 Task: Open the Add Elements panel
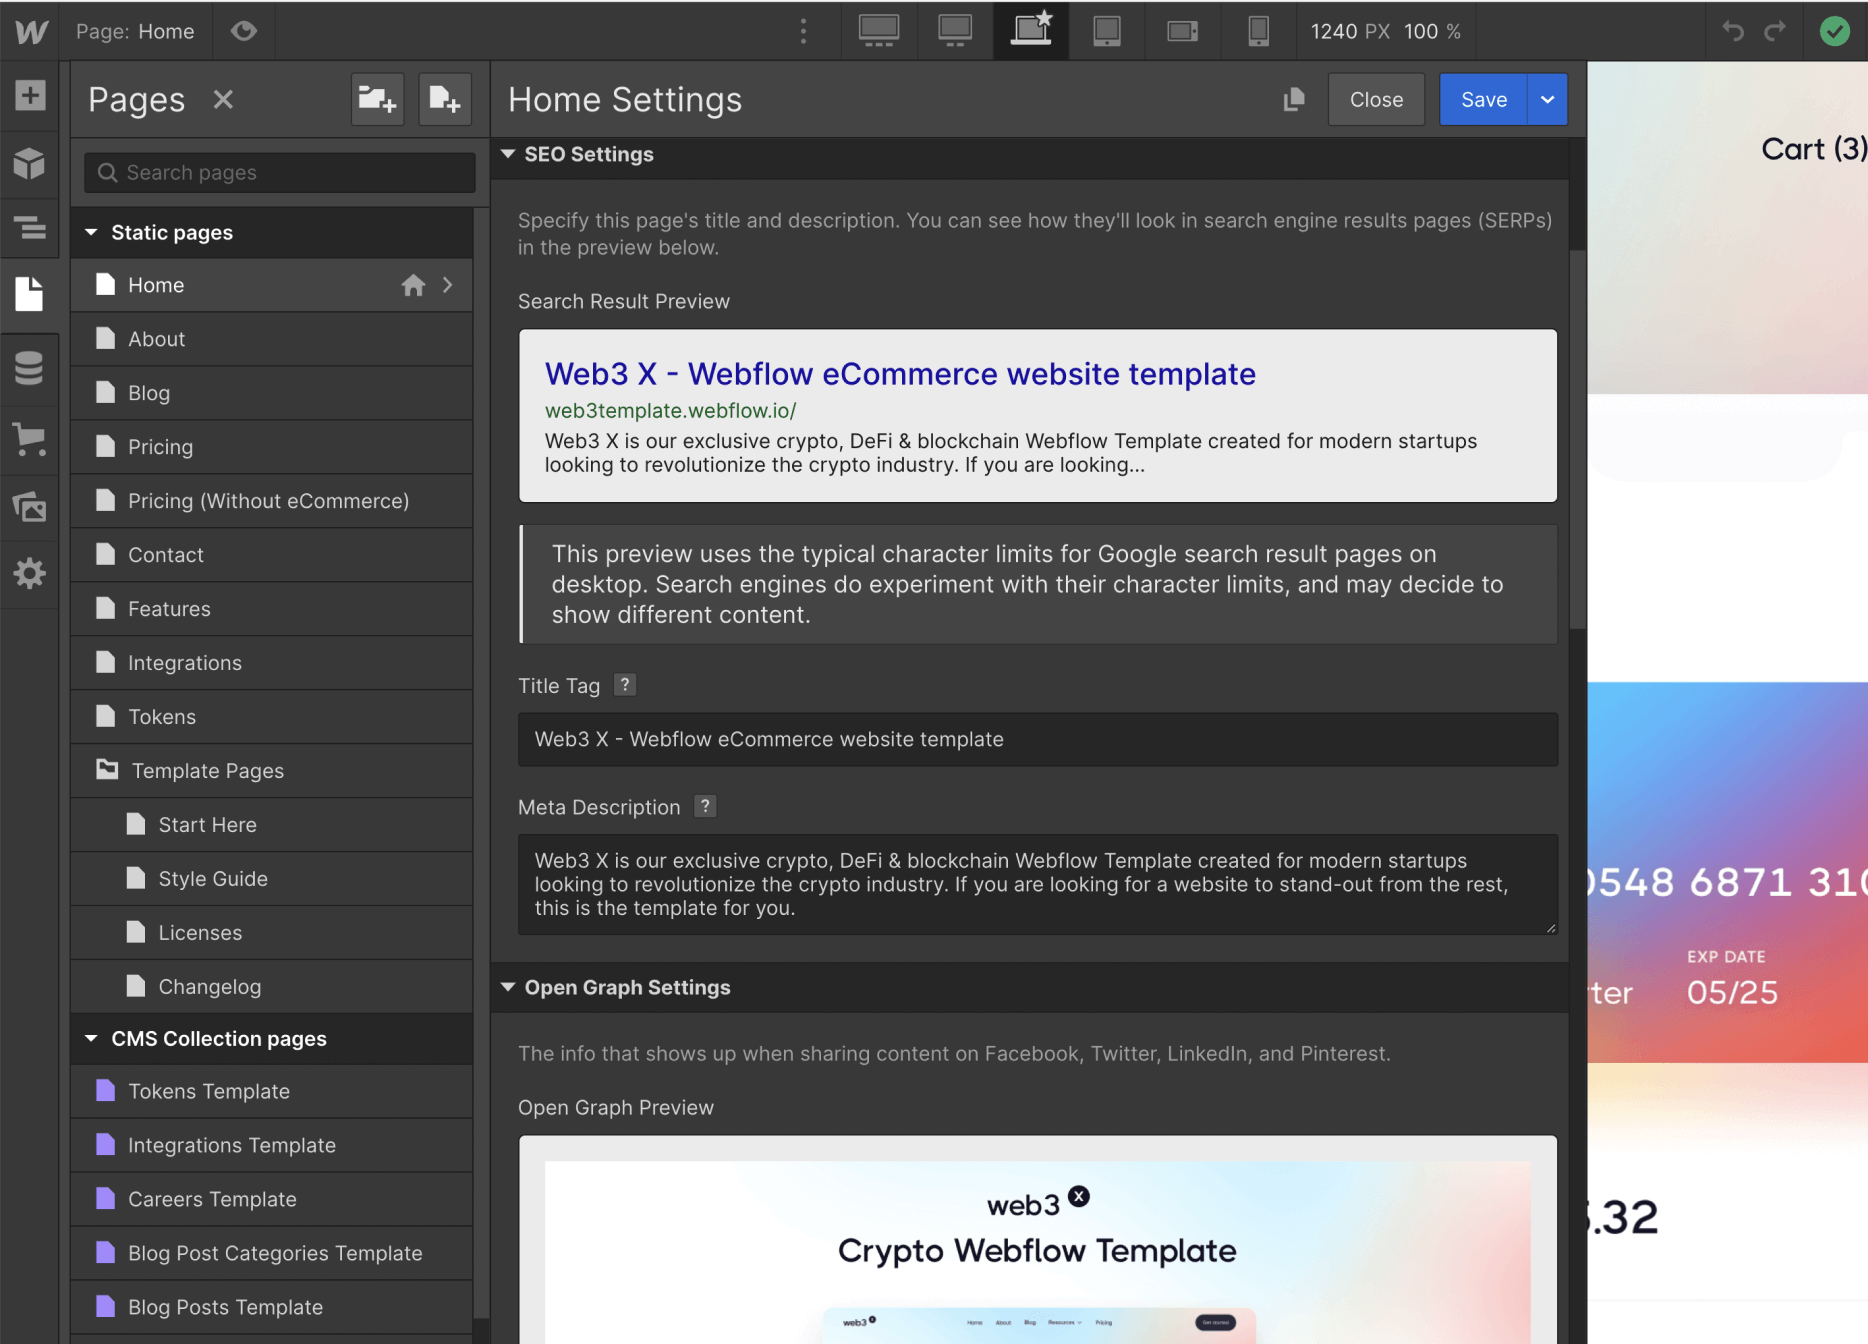[30, 96]
